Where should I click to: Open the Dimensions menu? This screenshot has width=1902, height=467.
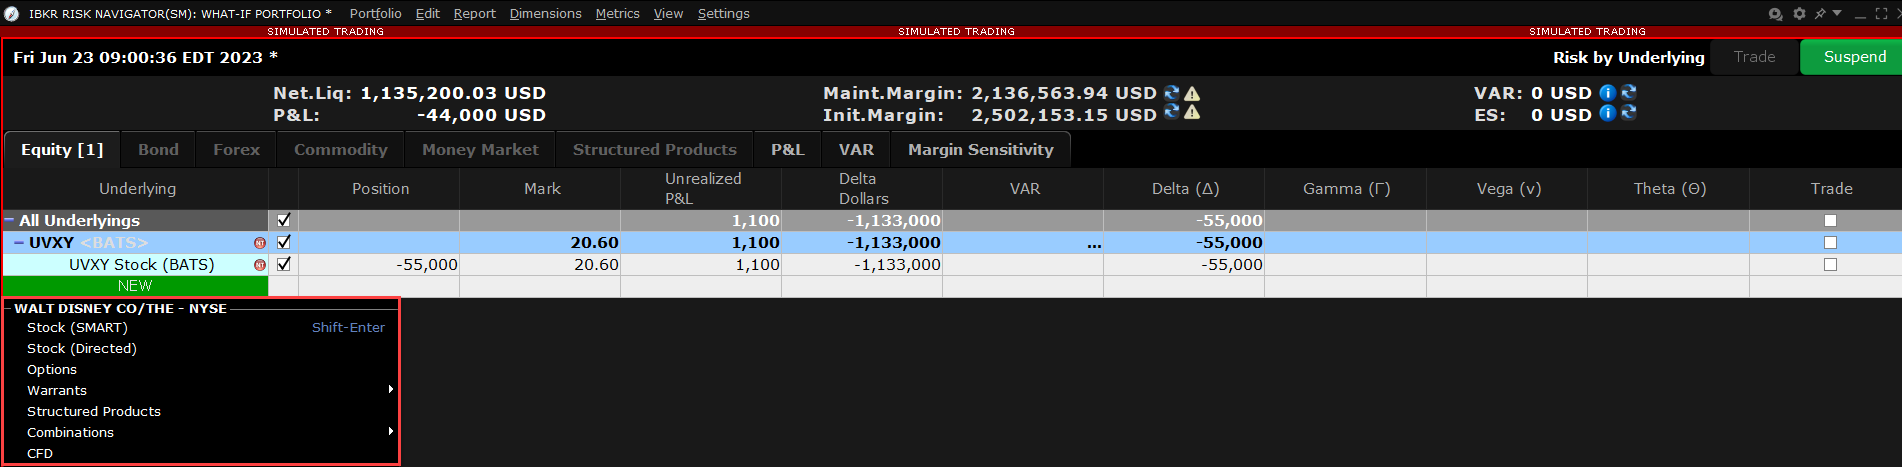click(545, 14)
